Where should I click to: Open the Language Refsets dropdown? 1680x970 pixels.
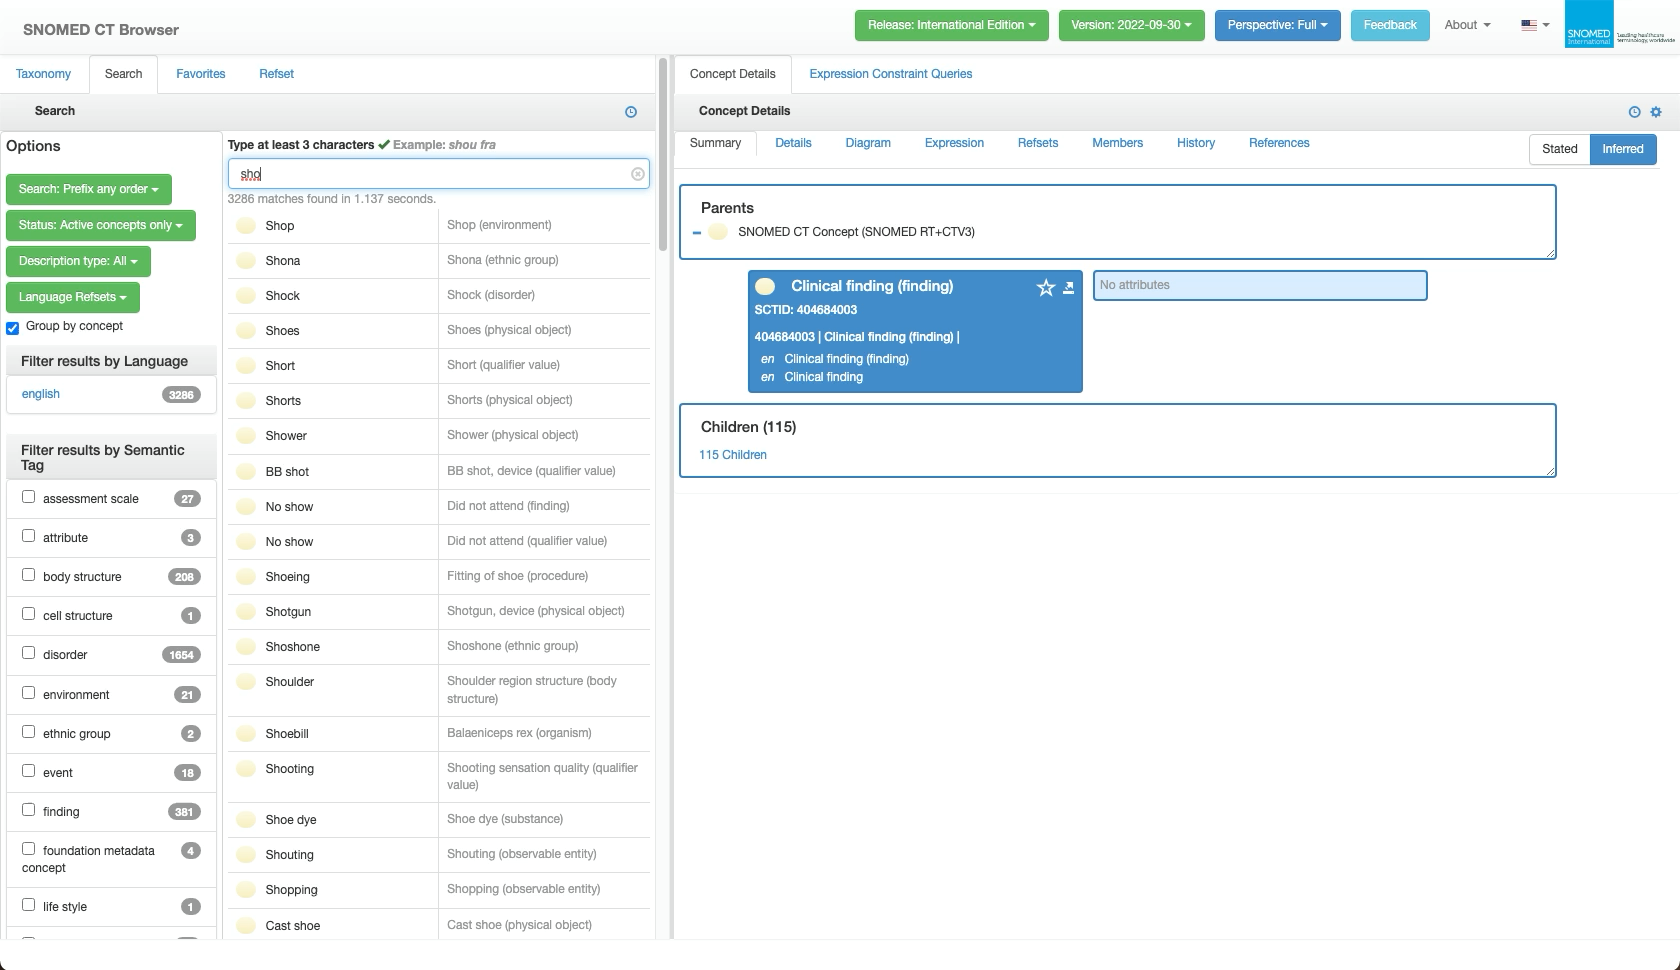click(x=72, y=297)
